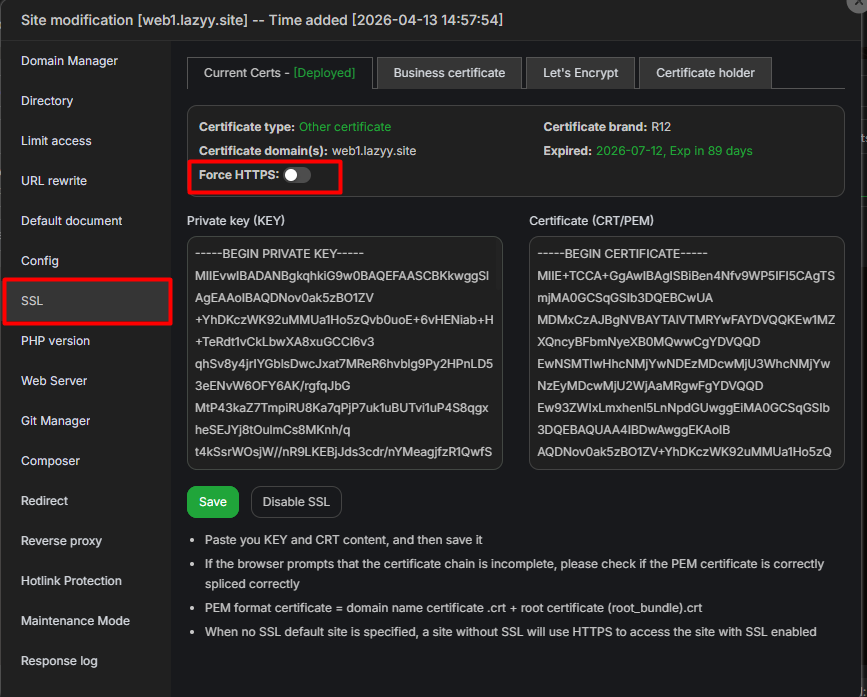Viewport: 867px width, 697px height.
Task: Go to the Directory section
Action: (x=47, y=101)
